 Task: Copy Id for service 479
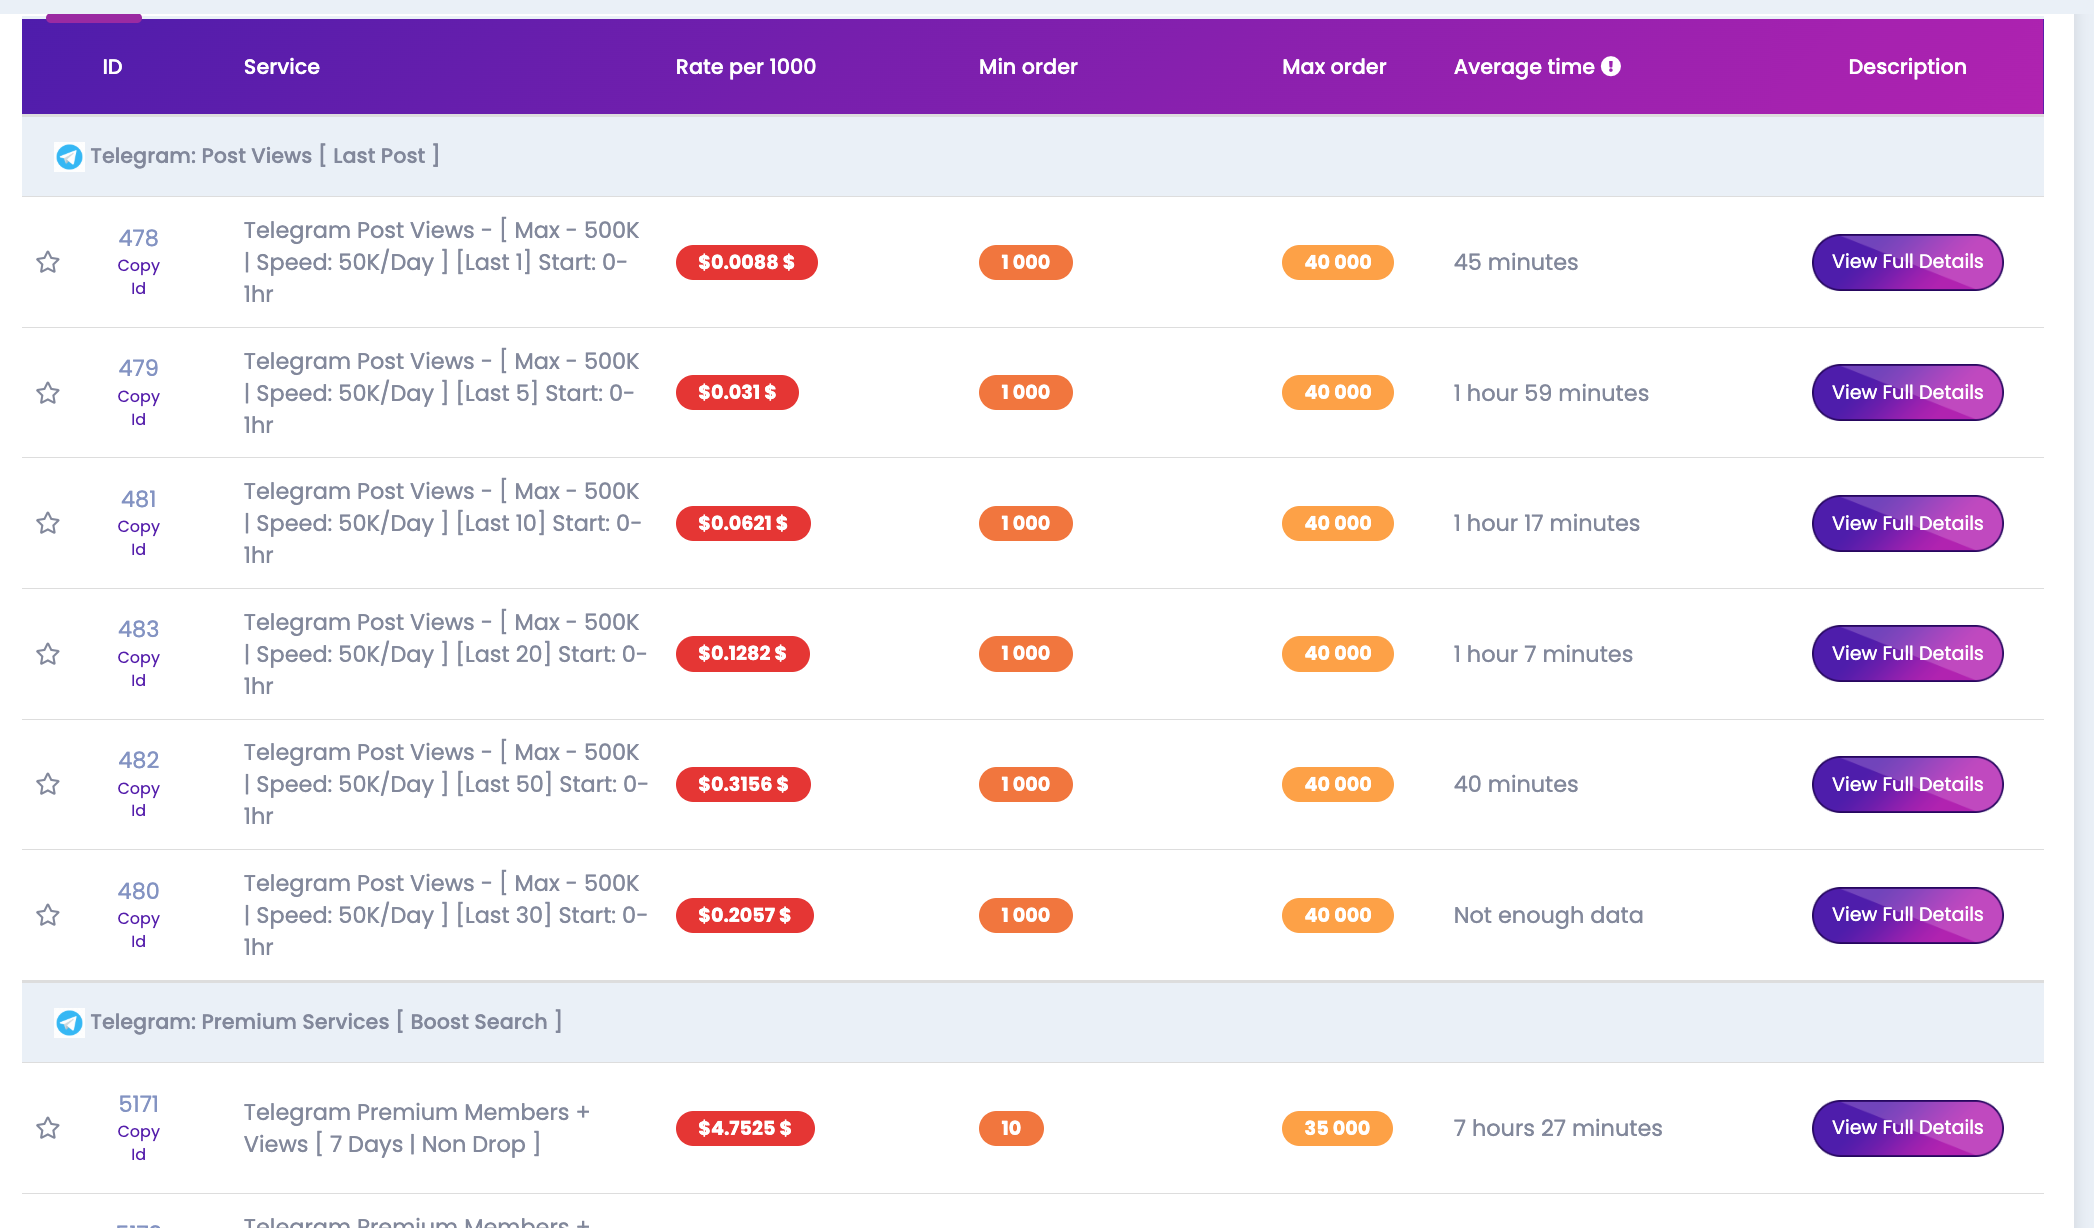point(138,408)
